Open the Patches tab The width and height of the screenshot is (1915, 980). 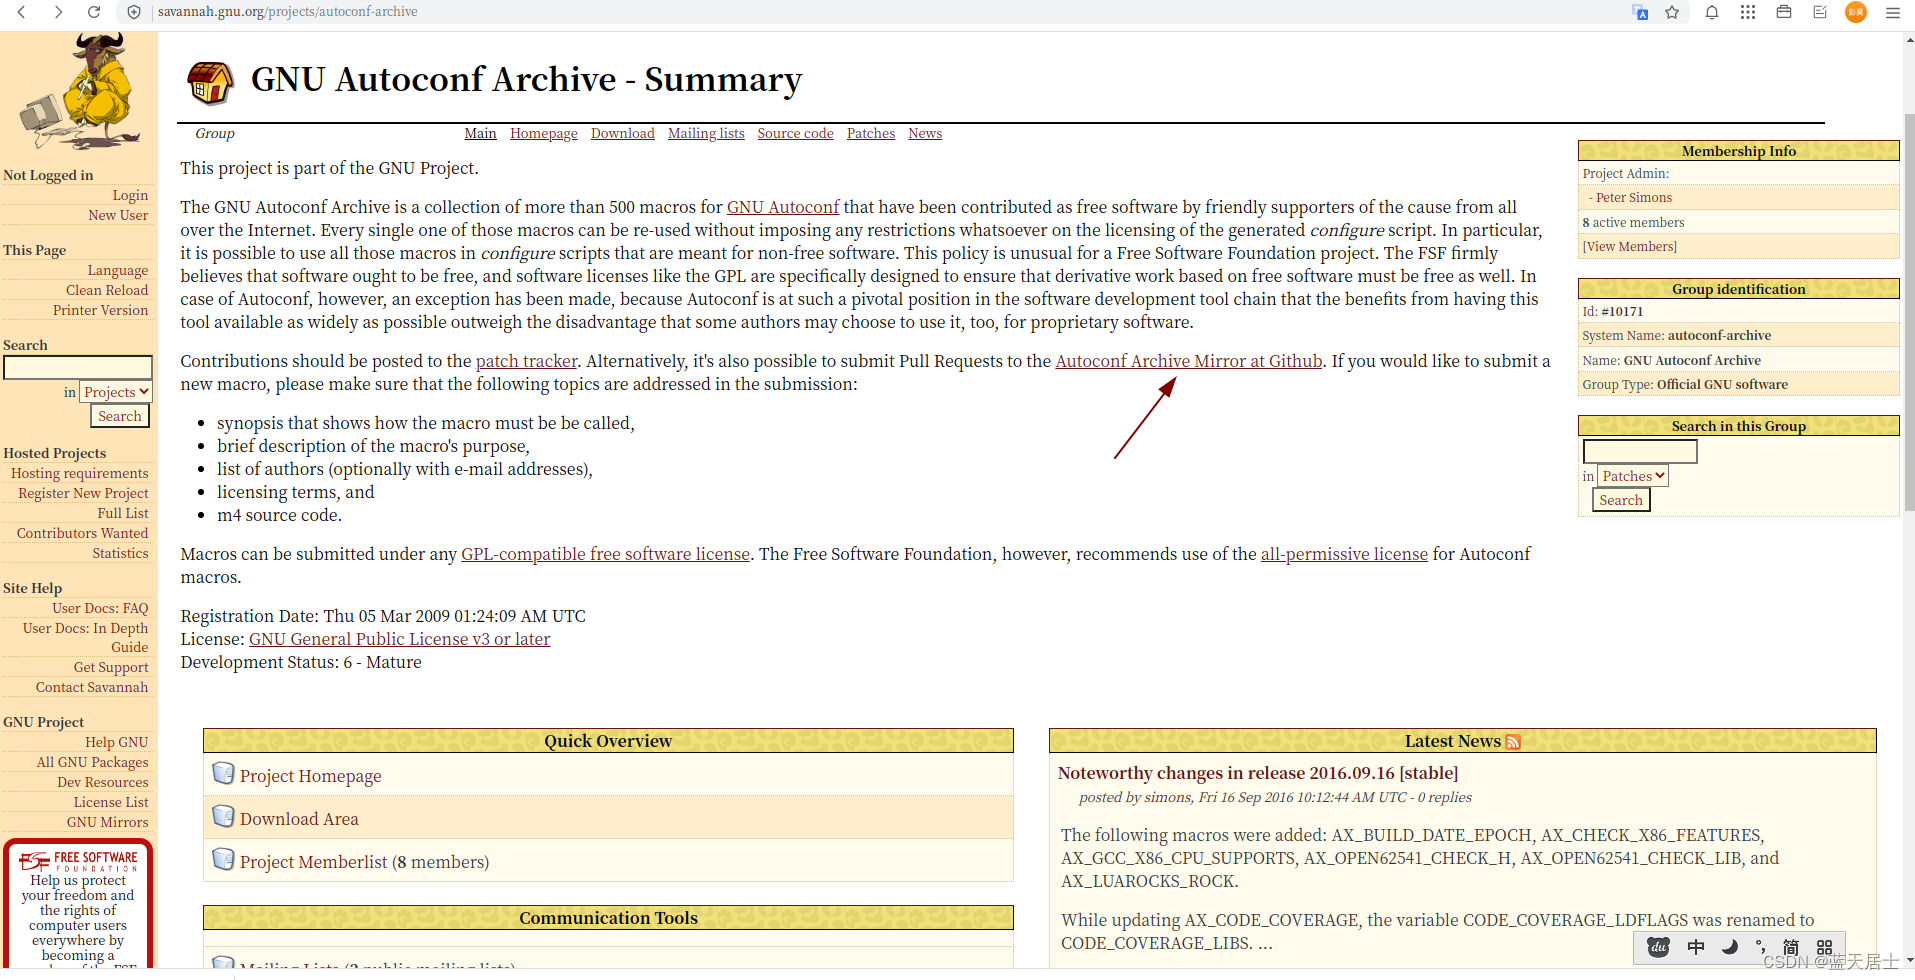[x=871, y=133]
